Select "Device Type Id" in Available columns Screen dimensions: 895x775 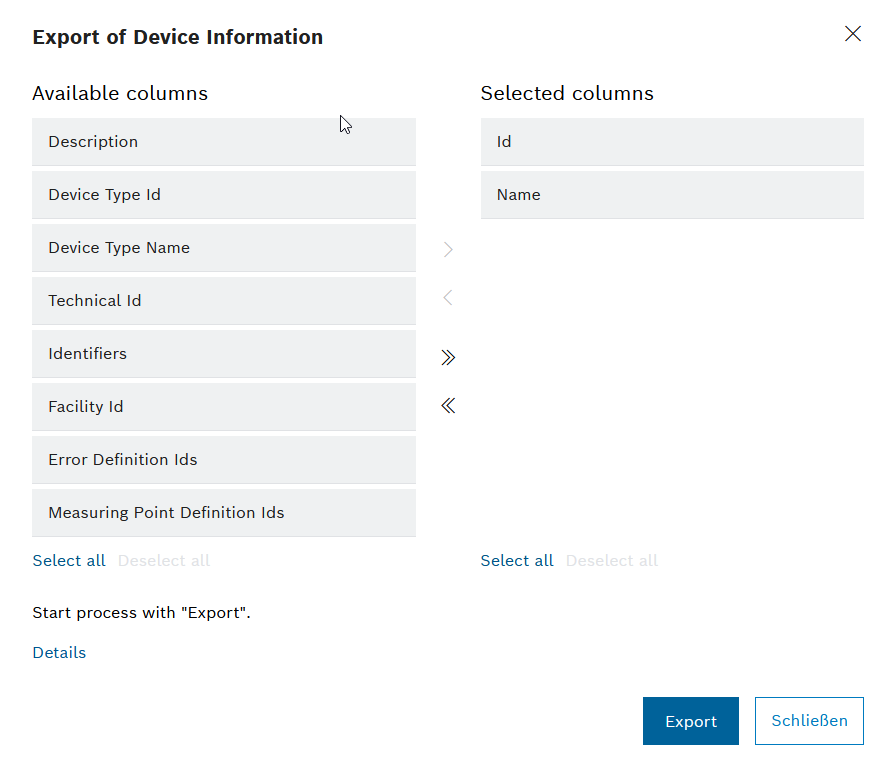point(224,194)
